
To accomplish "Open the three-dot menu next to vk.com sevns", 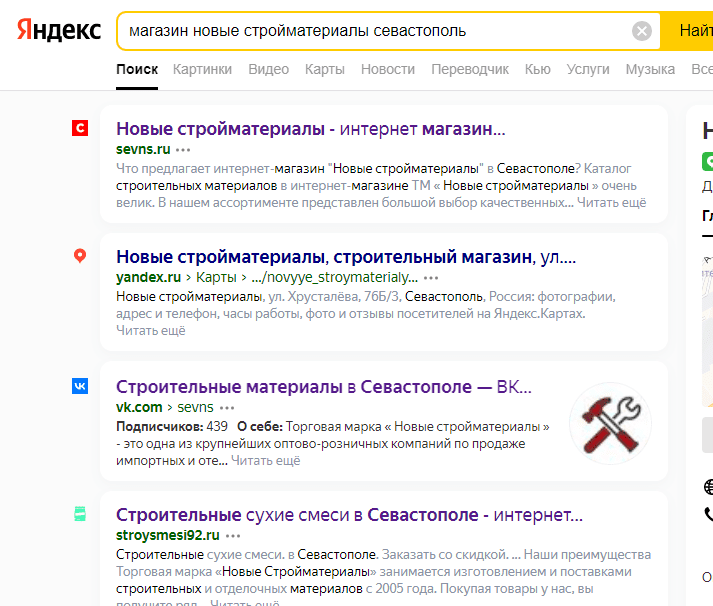I will point(227,408).
